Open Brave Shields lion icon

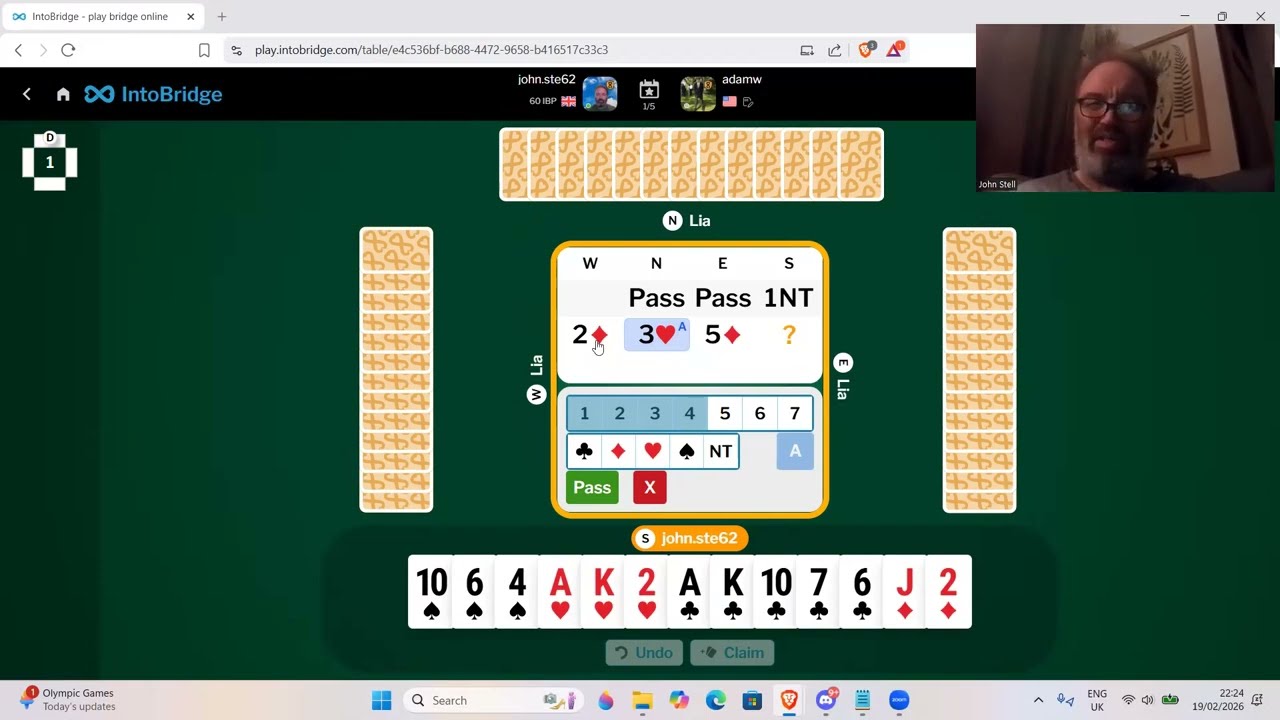866,49
